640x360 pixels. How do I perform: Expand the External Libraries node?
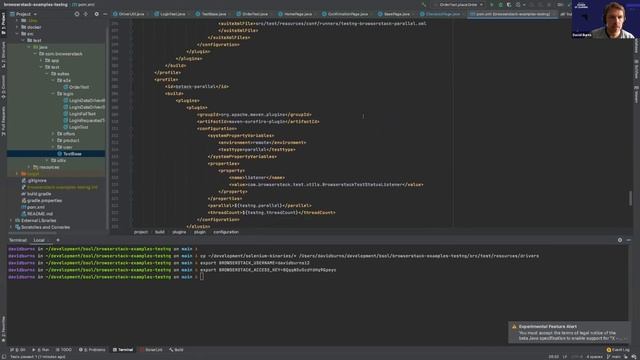pos(11,220)
